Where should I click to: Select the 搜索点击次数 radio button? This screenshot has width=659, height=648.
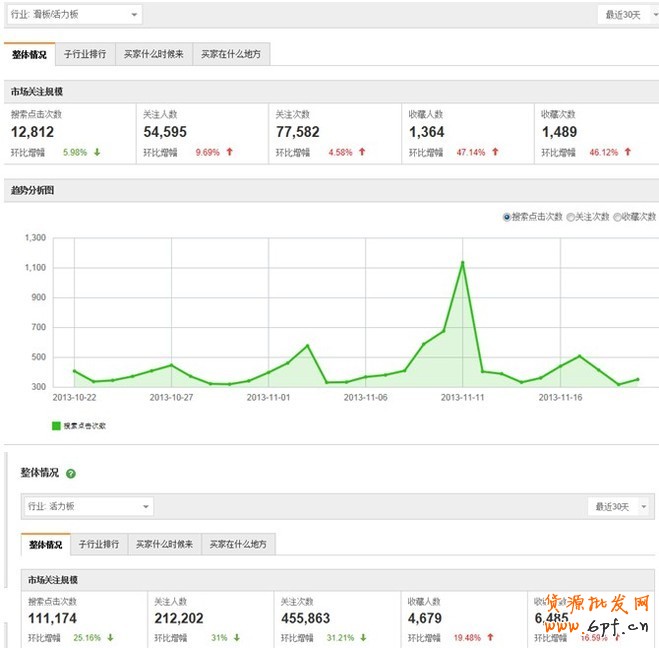tap(507, 216)
